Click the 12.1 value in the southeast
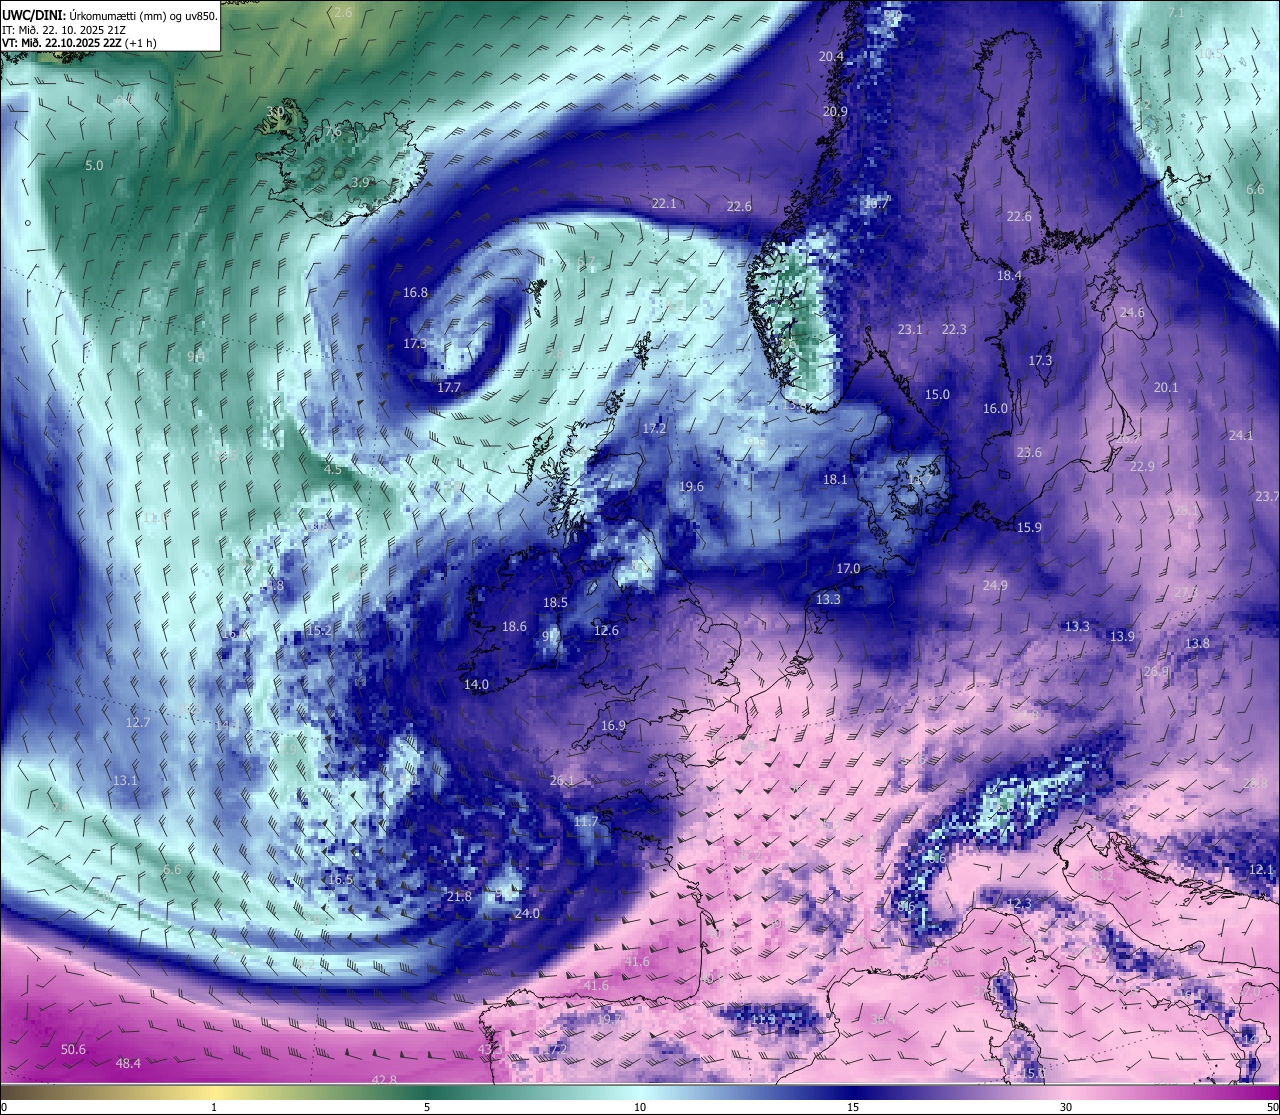The width and height of the screenshot is (1280, 1115). click(x=1262, y=869)
